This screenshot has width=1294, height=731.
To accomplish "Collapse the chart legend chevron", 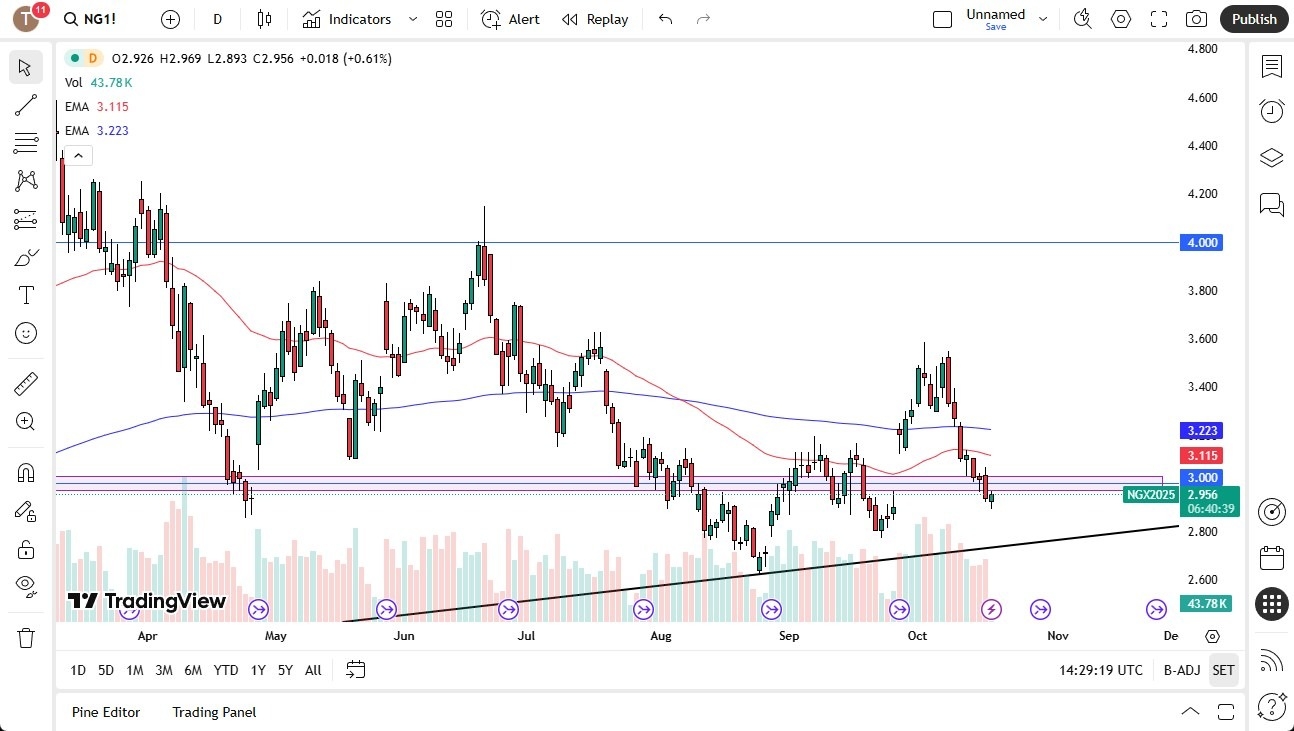I will coord(78,155).
